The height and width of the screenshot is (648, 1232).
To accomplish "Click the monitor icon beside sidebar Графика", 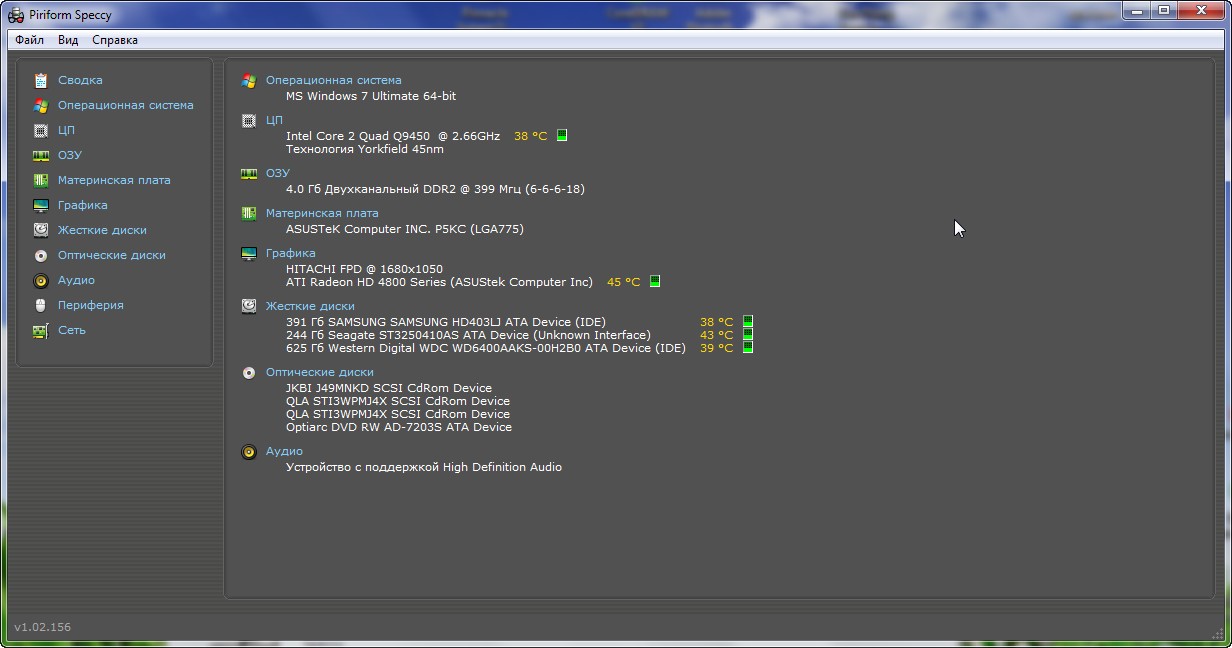I will click(x=41, y=205).
